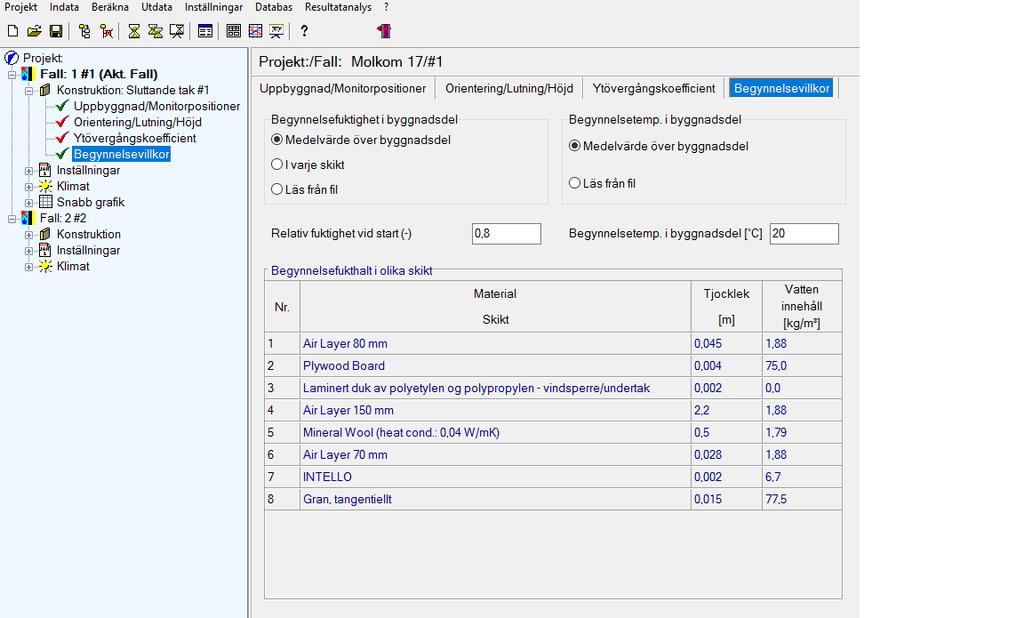Run all cases with double hourglass icon

pos(155,31)
